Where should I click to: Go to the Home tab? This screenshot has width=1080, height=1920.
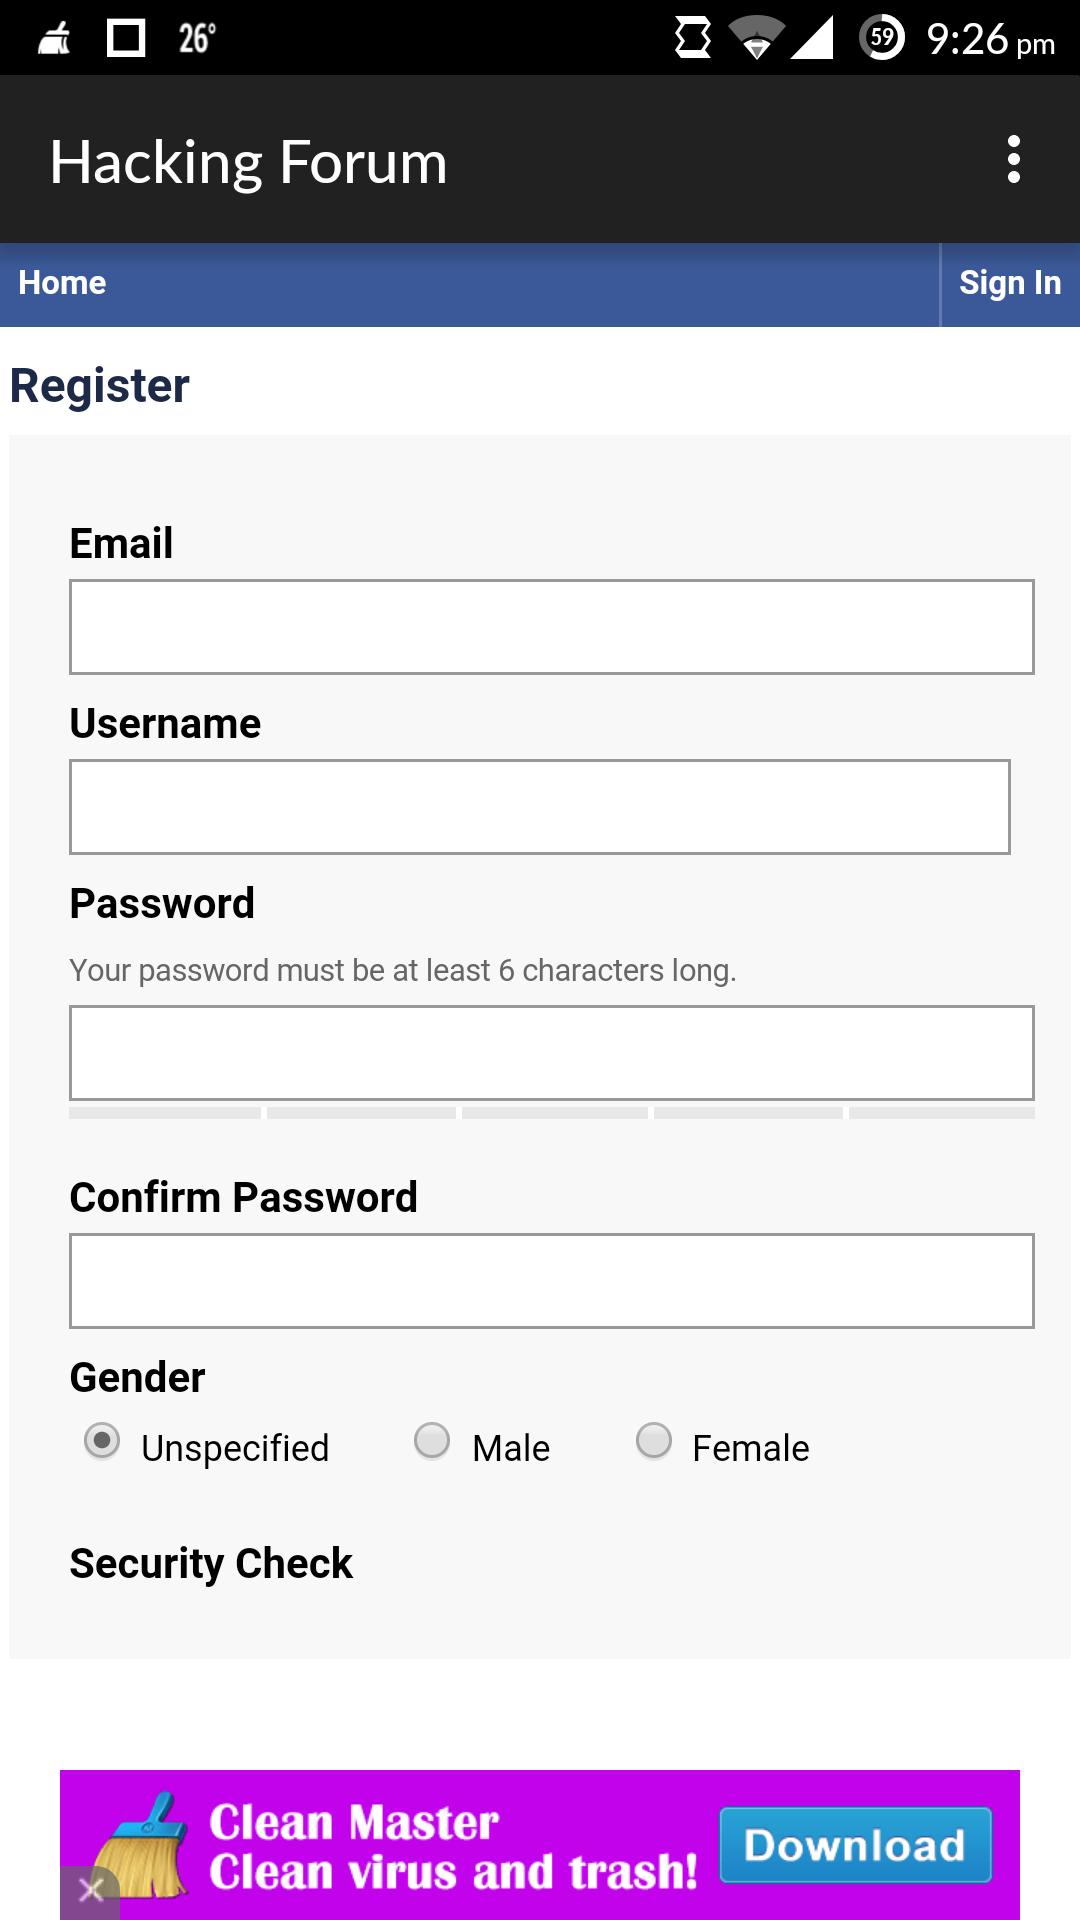[62, 283]
